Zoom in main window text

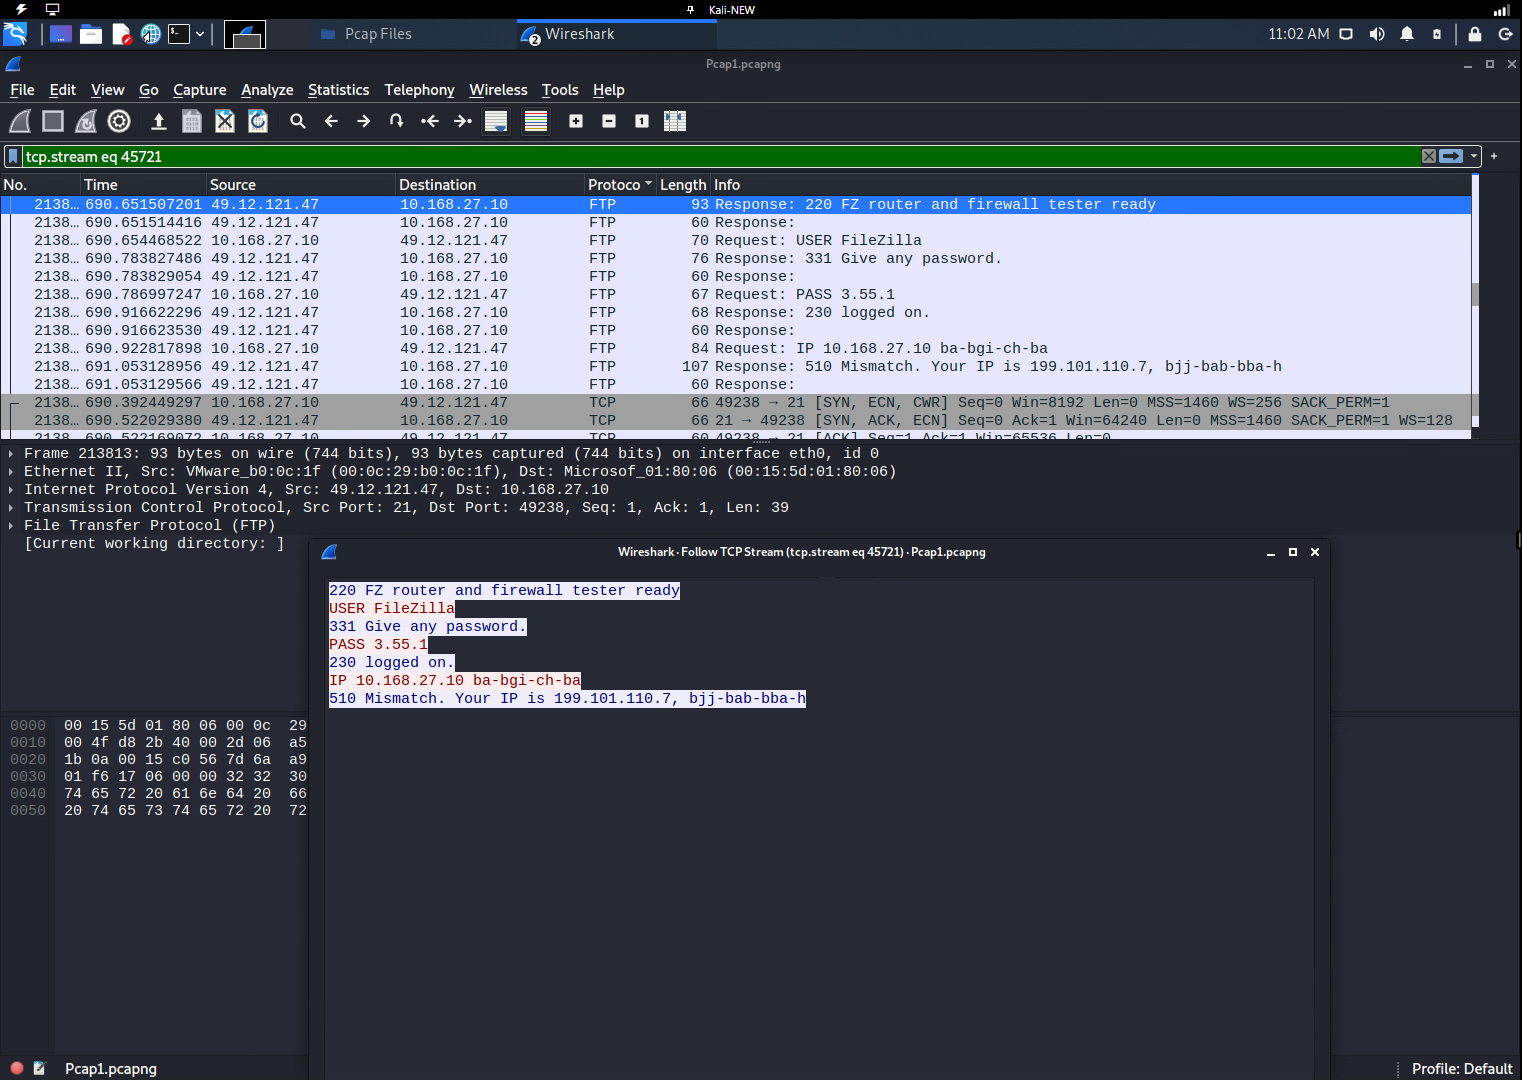[x=576, y=121]
